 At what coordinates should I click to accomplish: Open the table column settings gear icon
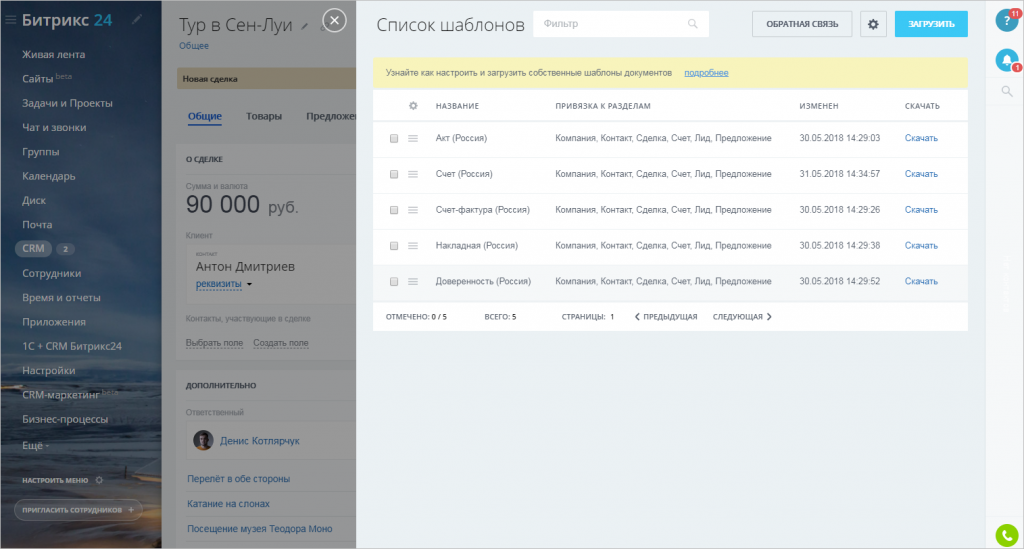pyautogui.click(x=413, y=106)
